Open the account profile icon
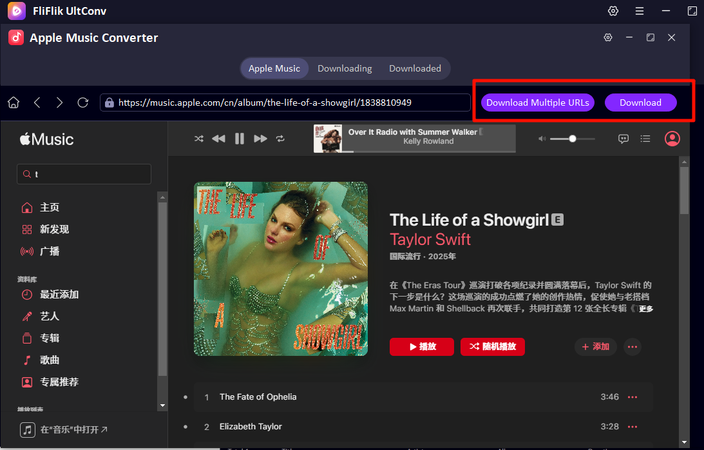Screen dimensions: 704x450 click(x=672, y=139)
